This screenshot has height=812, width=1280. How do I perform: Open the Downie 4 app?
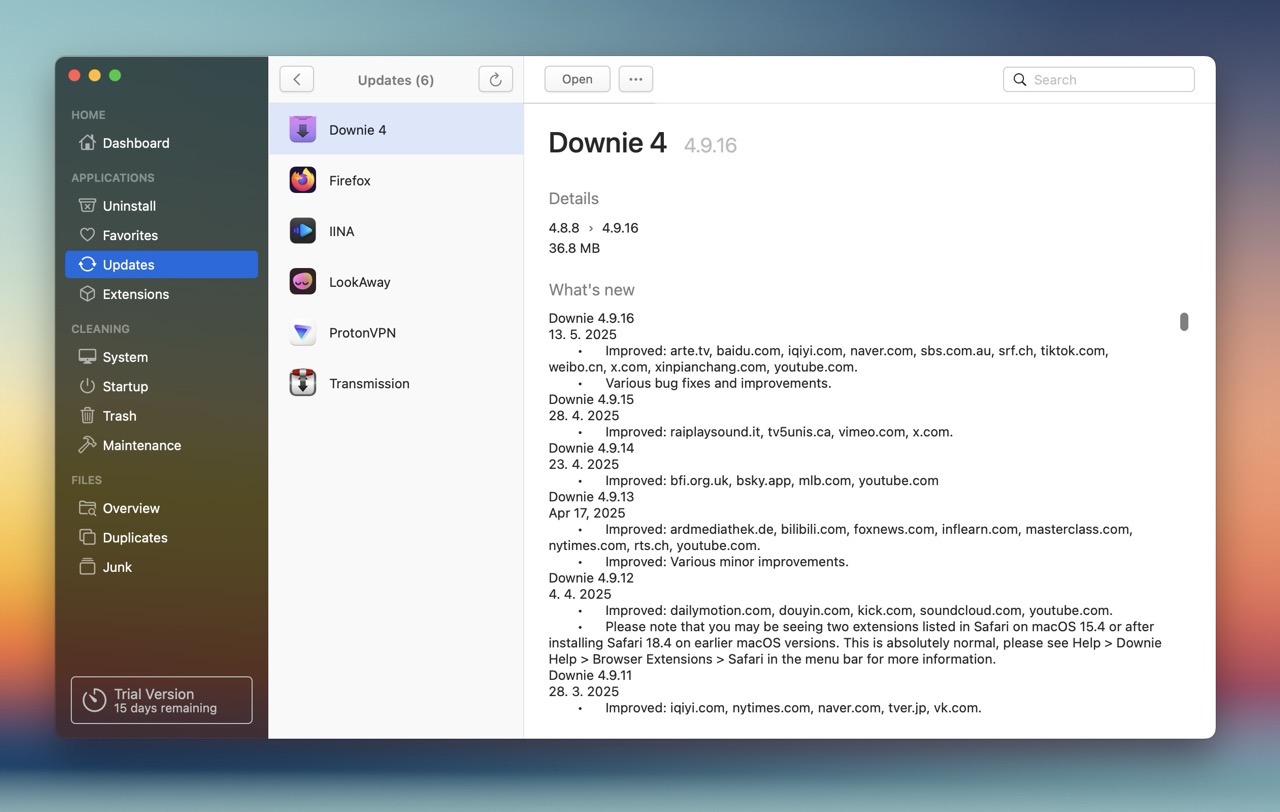577,79
